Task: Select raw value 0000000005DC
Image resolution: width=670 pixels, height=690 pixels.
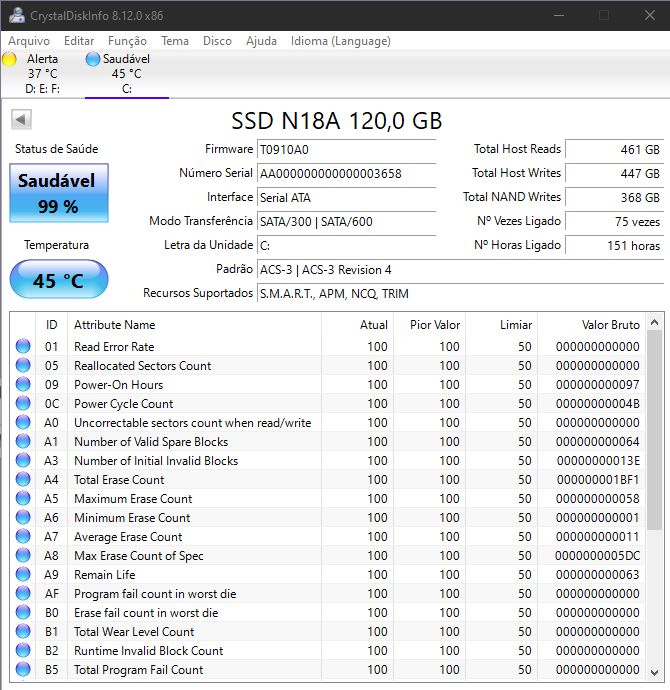Action: pyautogui.click(x=597, y=556)
